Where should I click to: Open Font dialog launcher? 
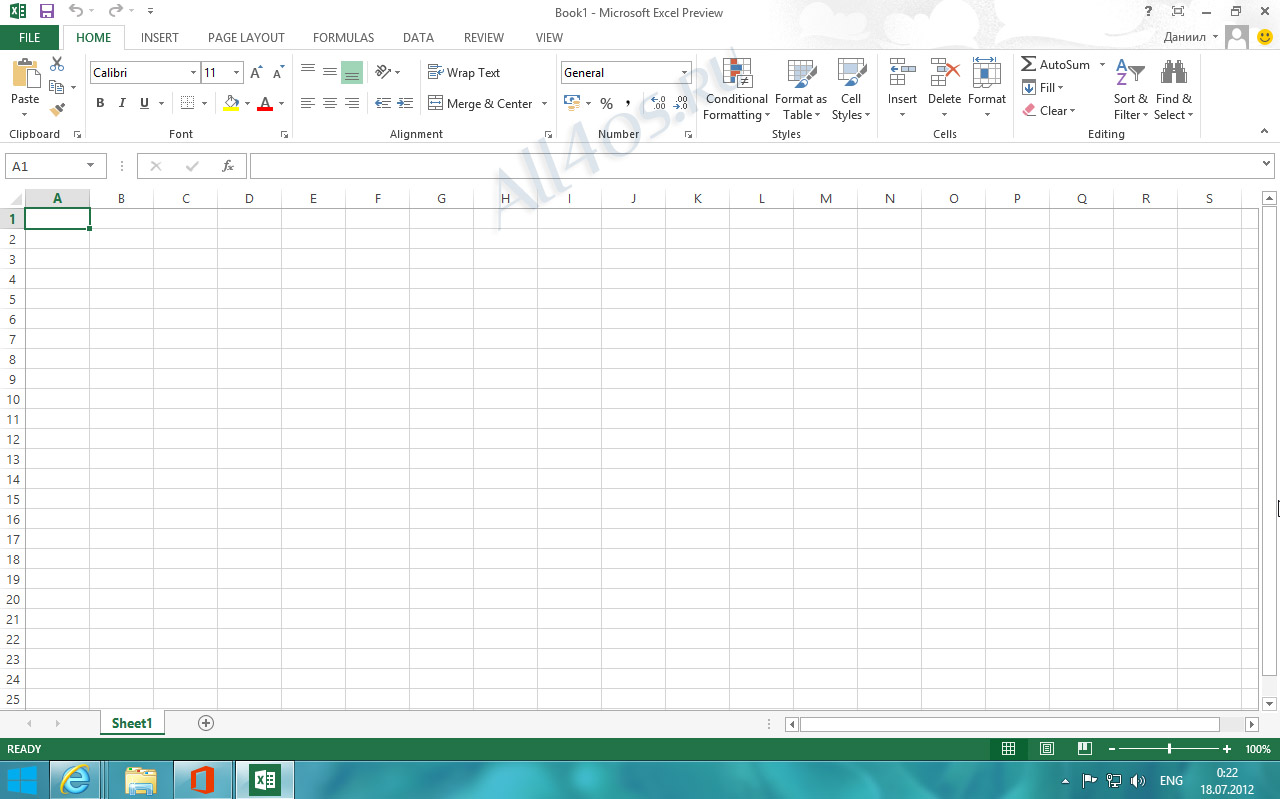pos(284,134)
